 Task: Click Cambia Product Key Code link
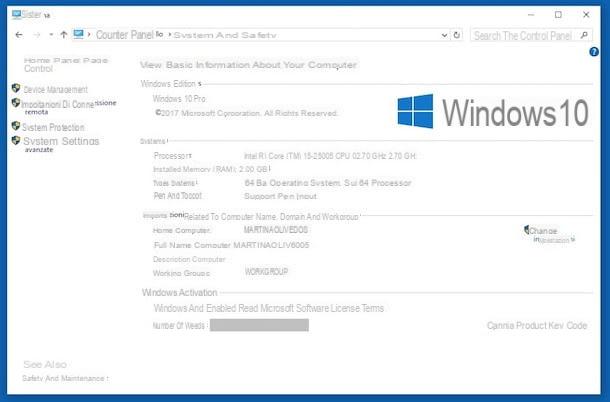pyautogui.click(x=537, y=325)
